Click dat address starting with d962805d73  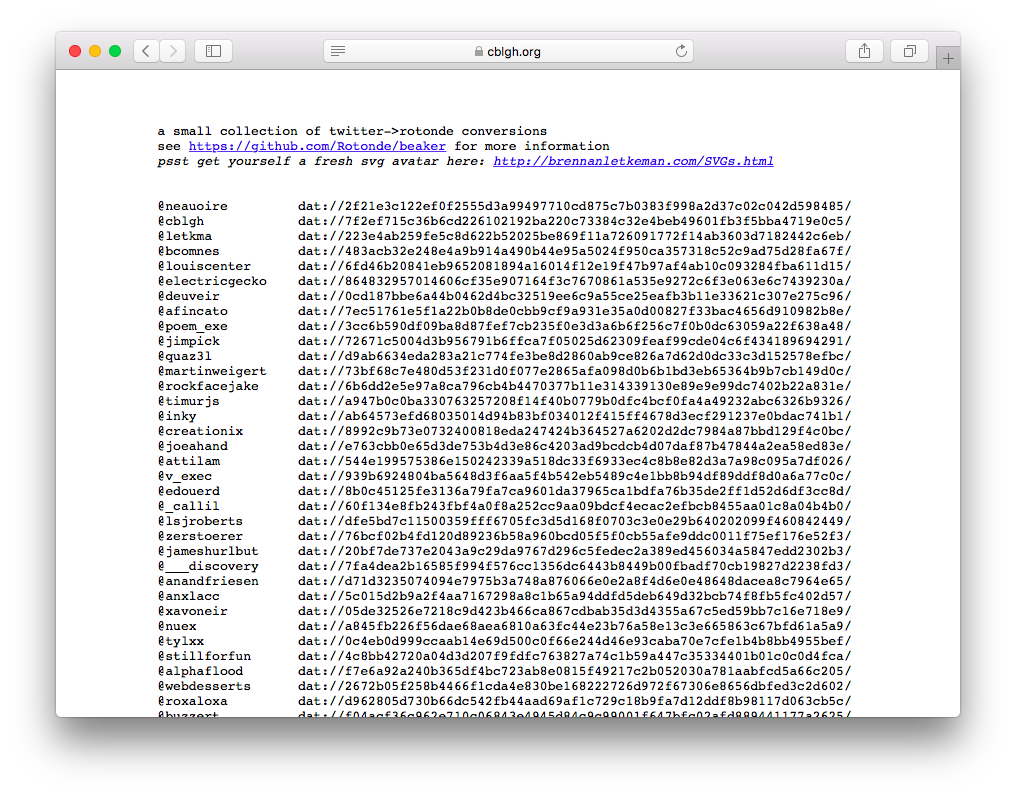[x=575, y=701]
